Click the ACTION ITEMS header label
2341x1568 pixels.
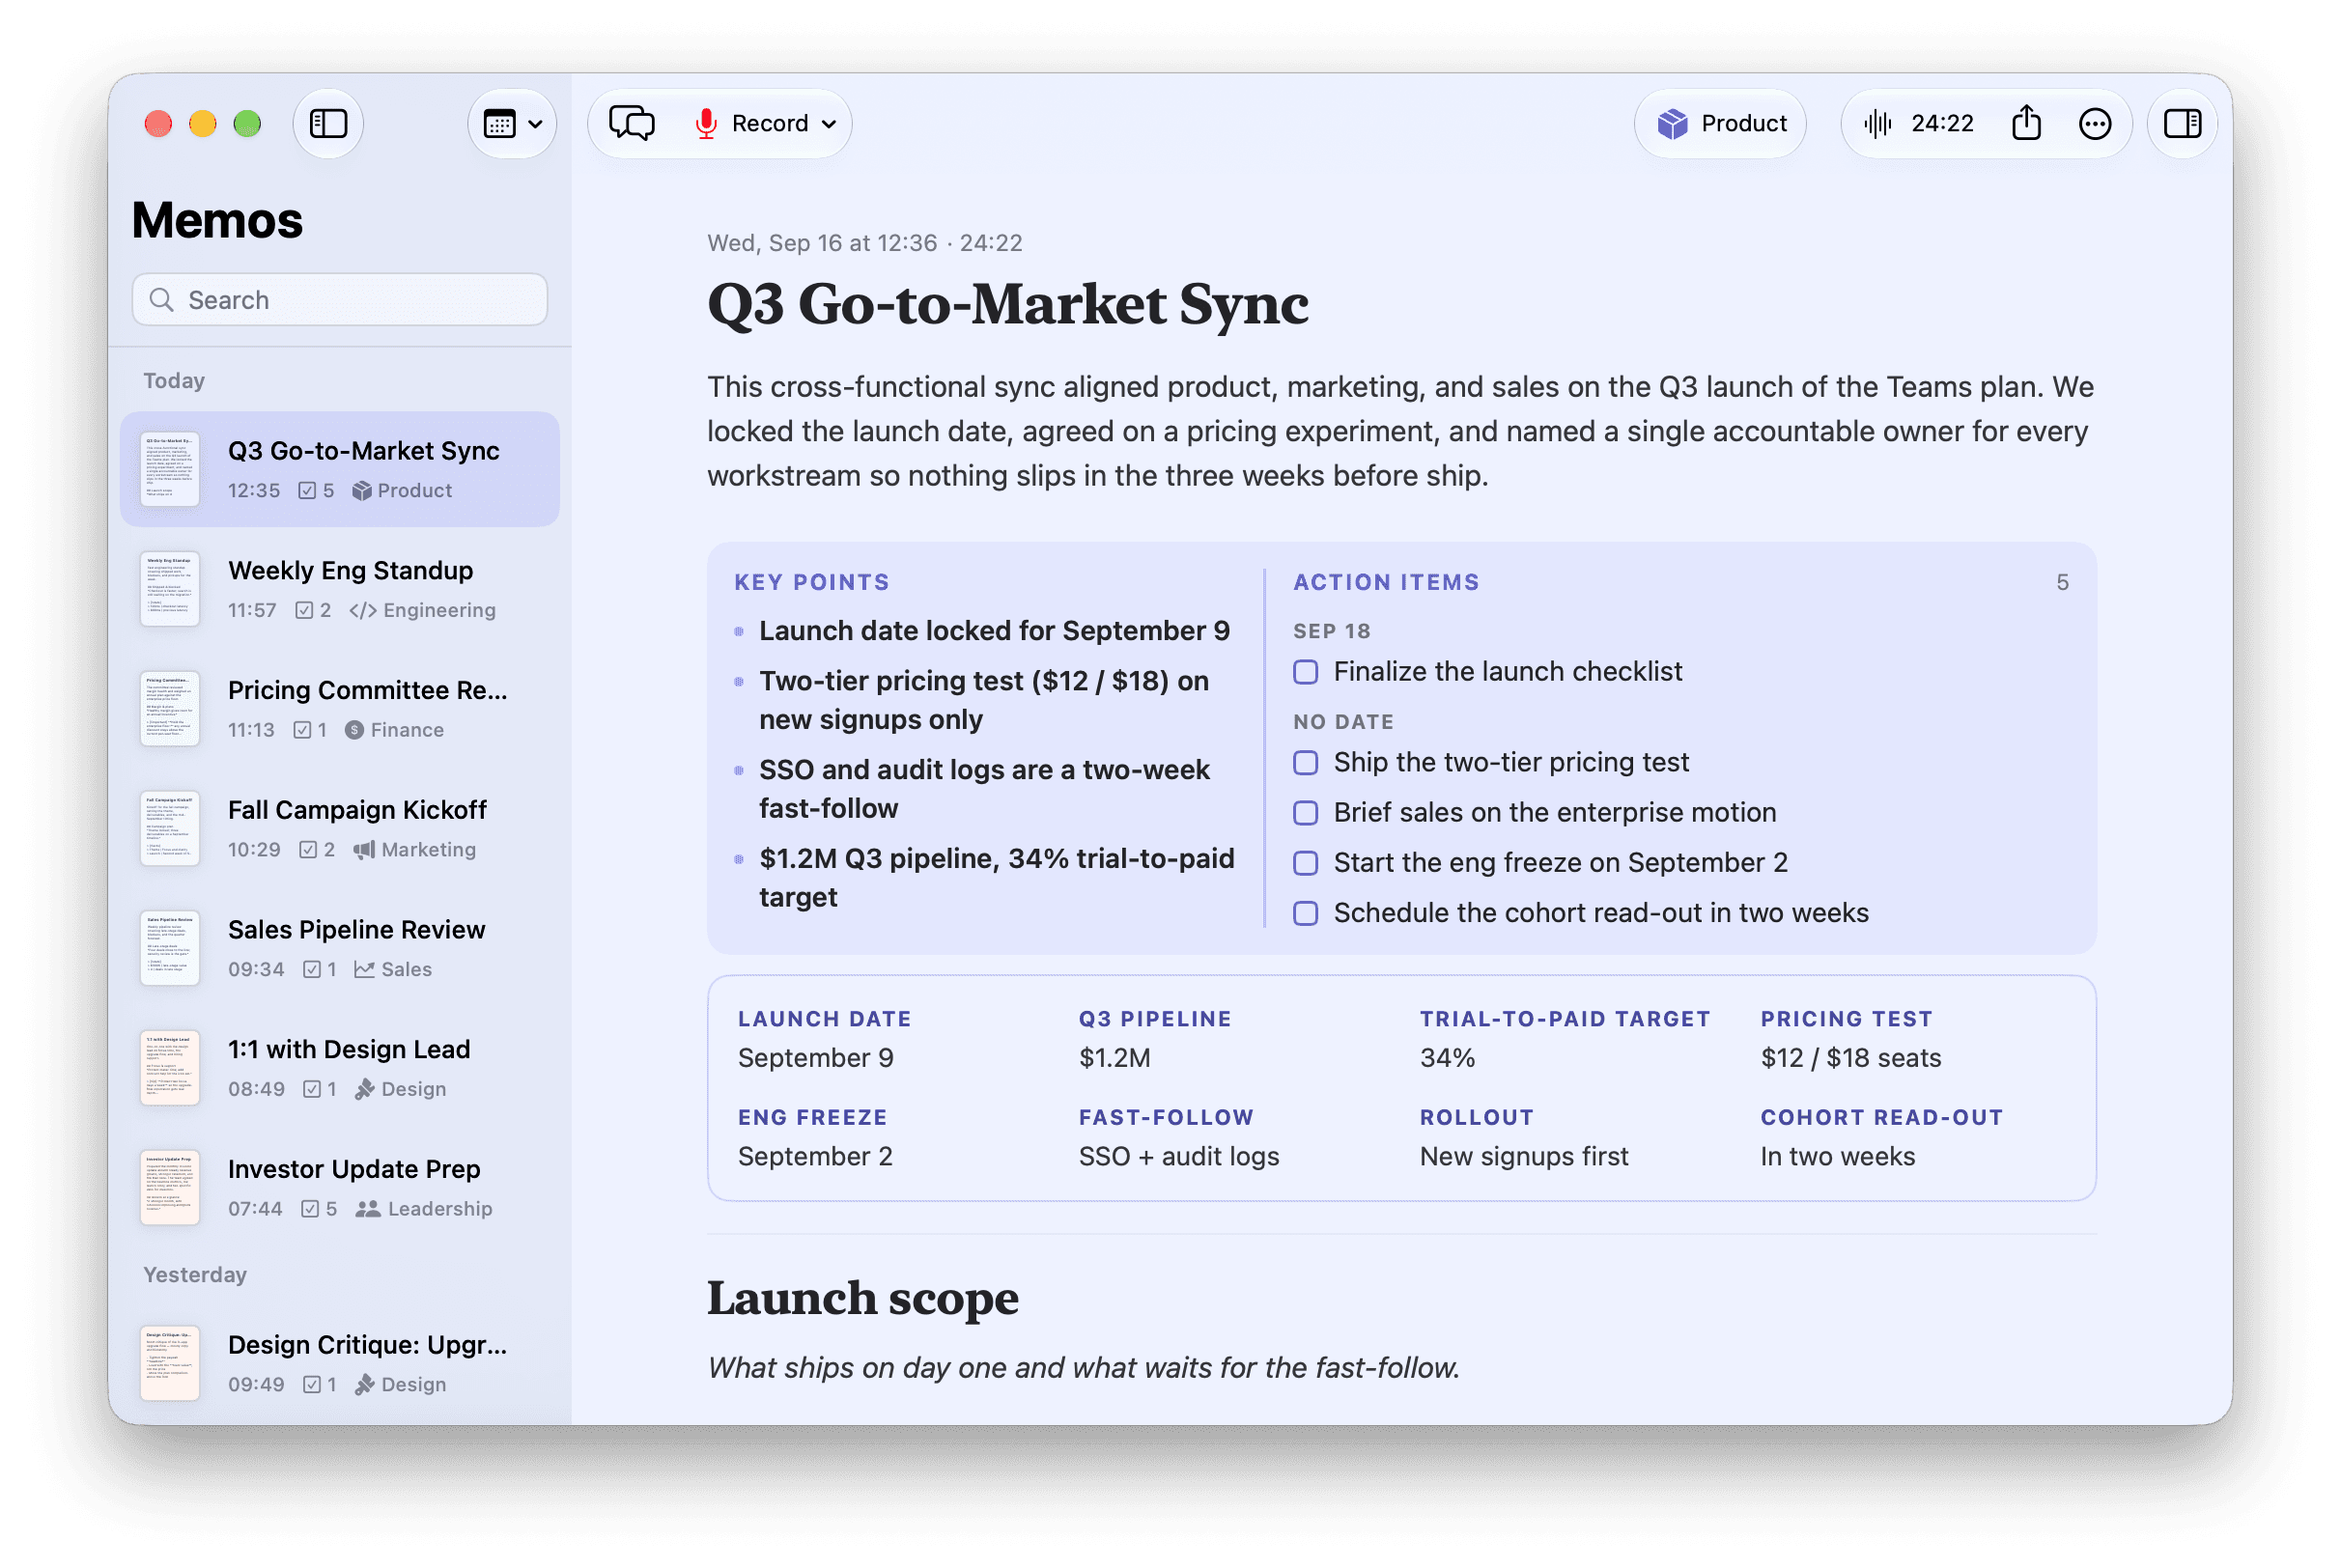(1386, 583)
